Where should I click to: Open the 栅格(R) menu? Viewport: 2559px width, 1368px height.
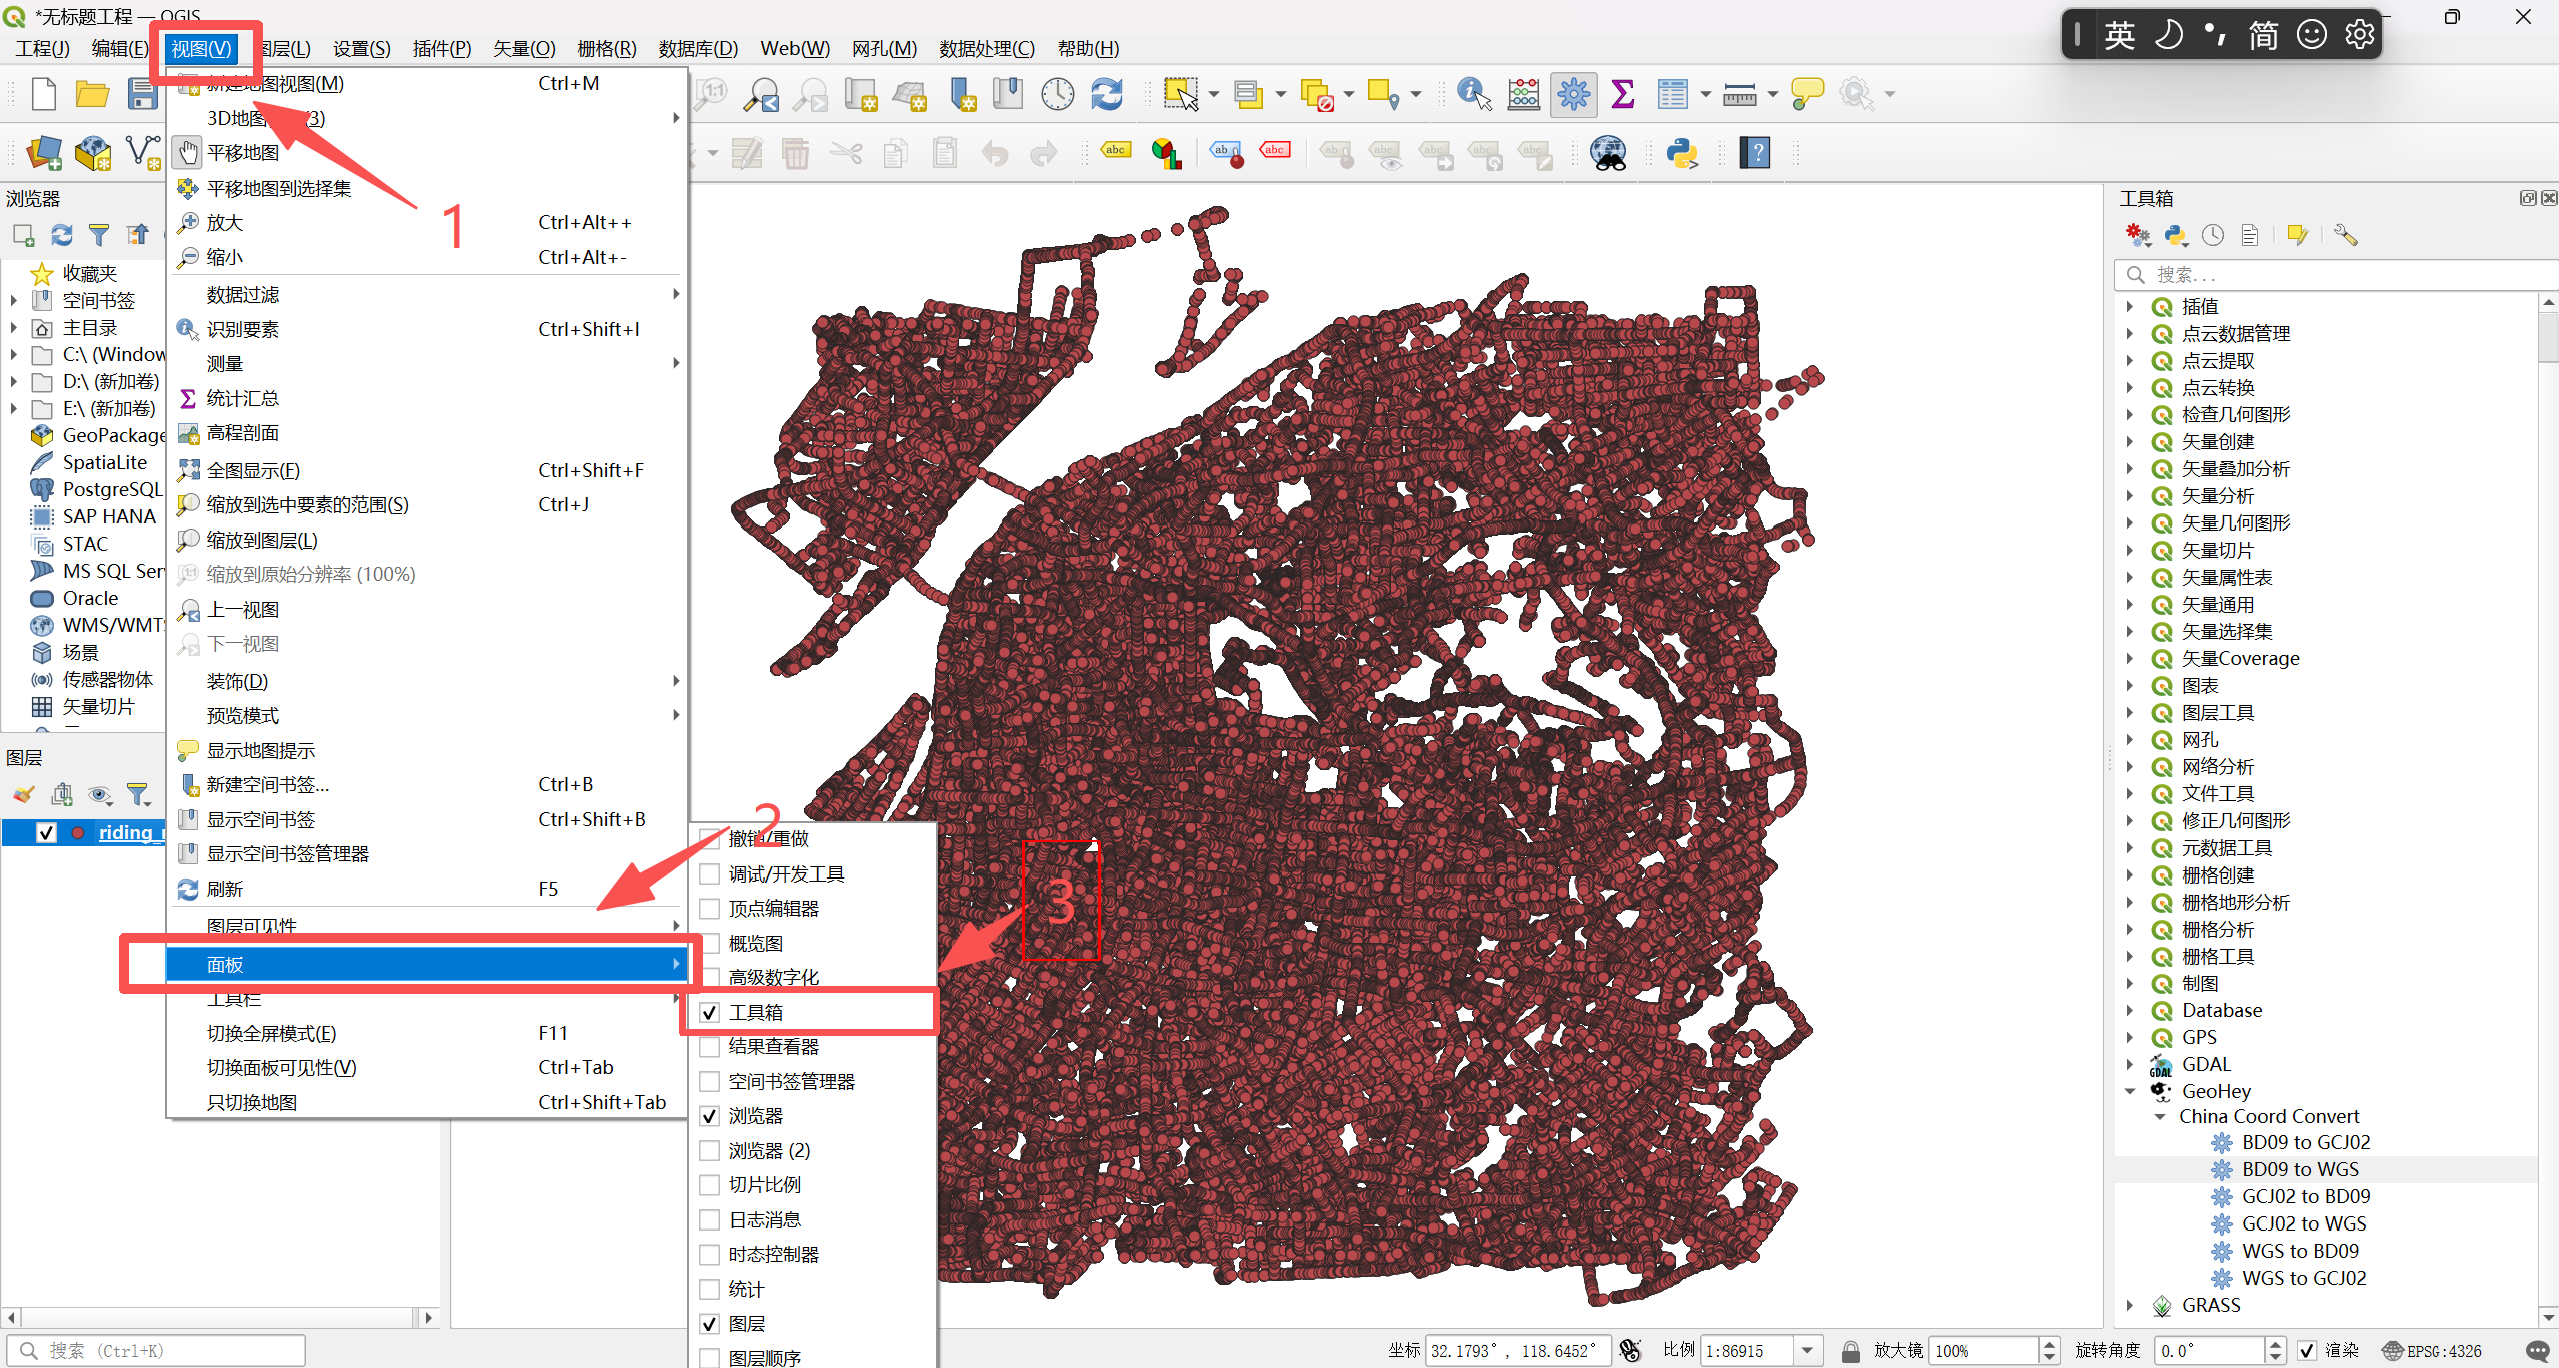click(x=606, y=48)
